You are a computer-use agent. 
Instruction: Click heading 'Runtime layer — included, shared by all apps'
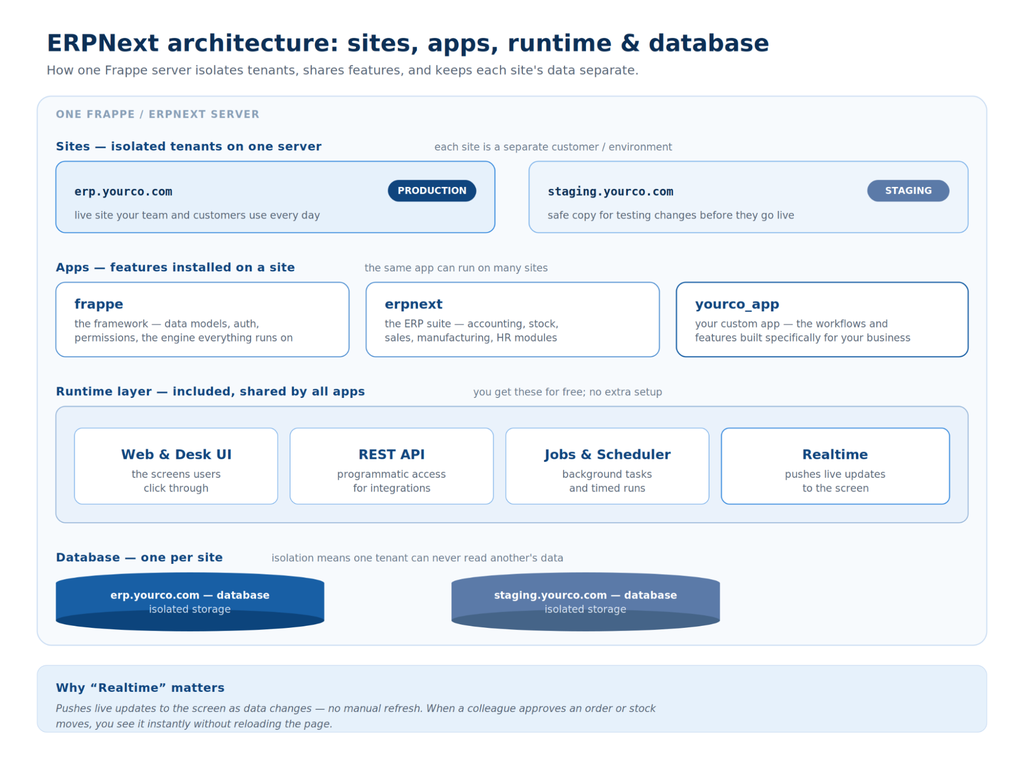[x=210, y=391]
